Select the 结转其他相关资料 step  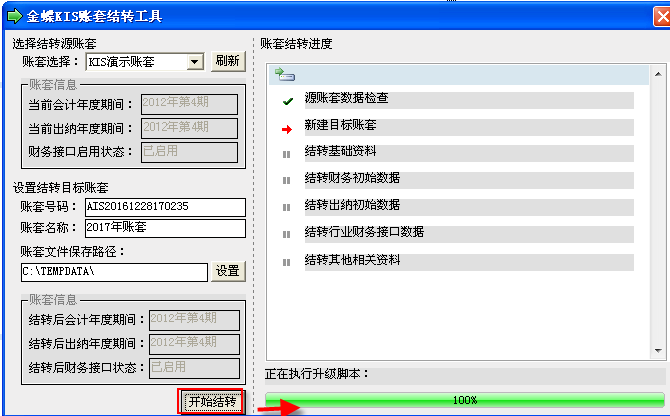click(469, 262)
